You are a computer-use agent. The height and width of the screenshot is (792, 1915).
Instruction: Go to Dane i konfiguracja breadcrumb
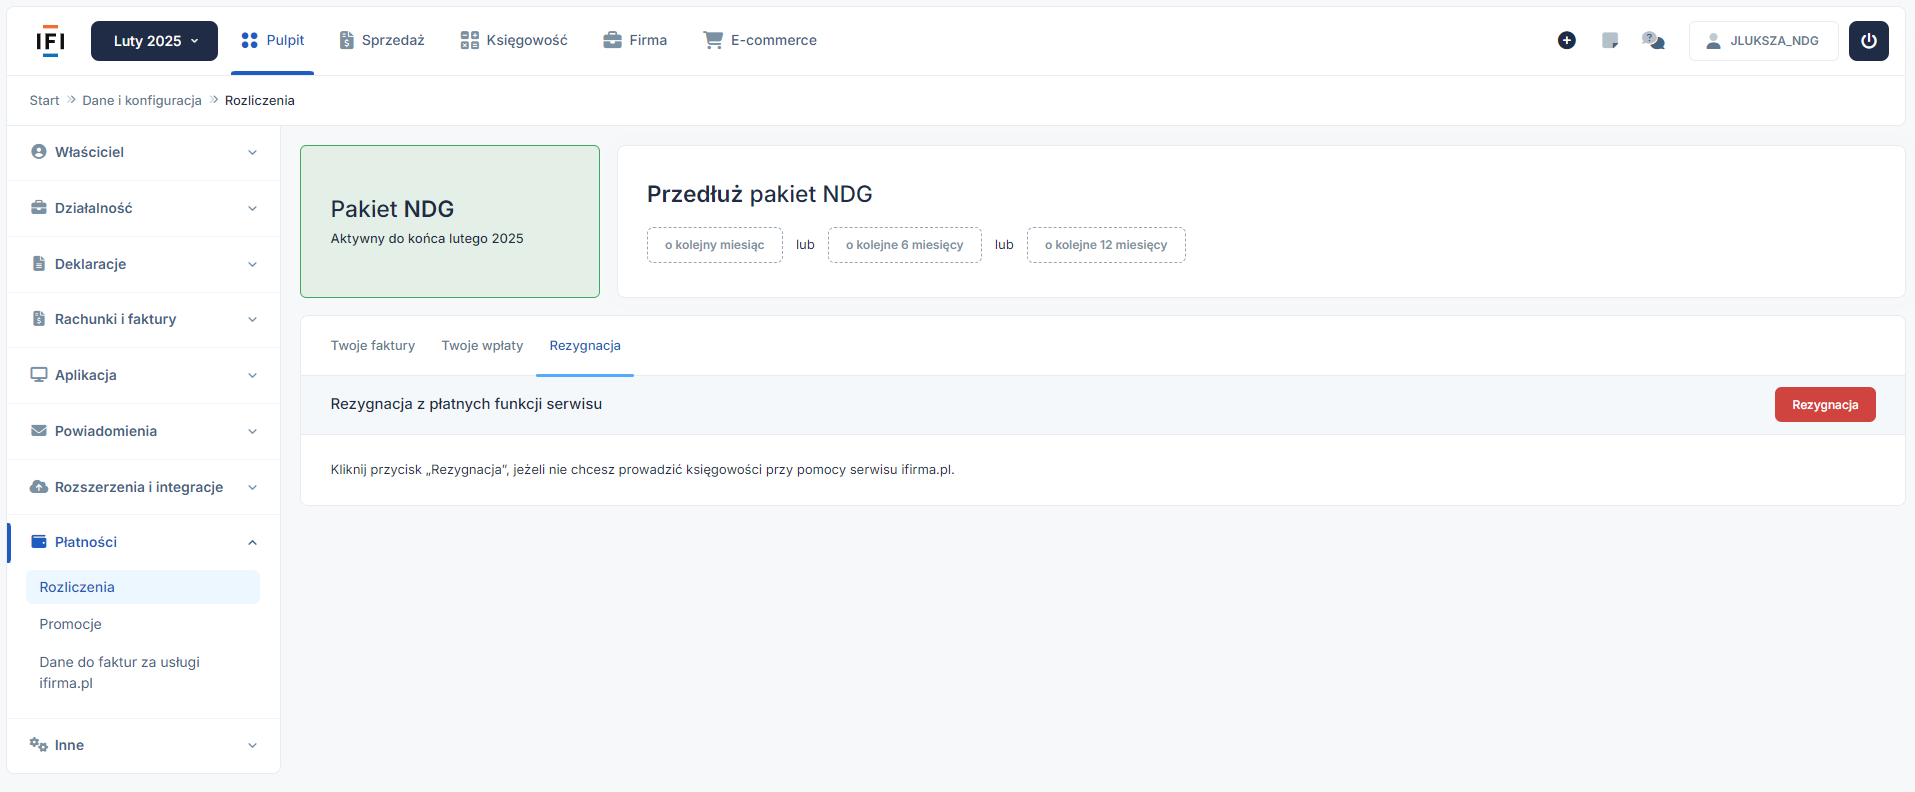pos(142,101)
